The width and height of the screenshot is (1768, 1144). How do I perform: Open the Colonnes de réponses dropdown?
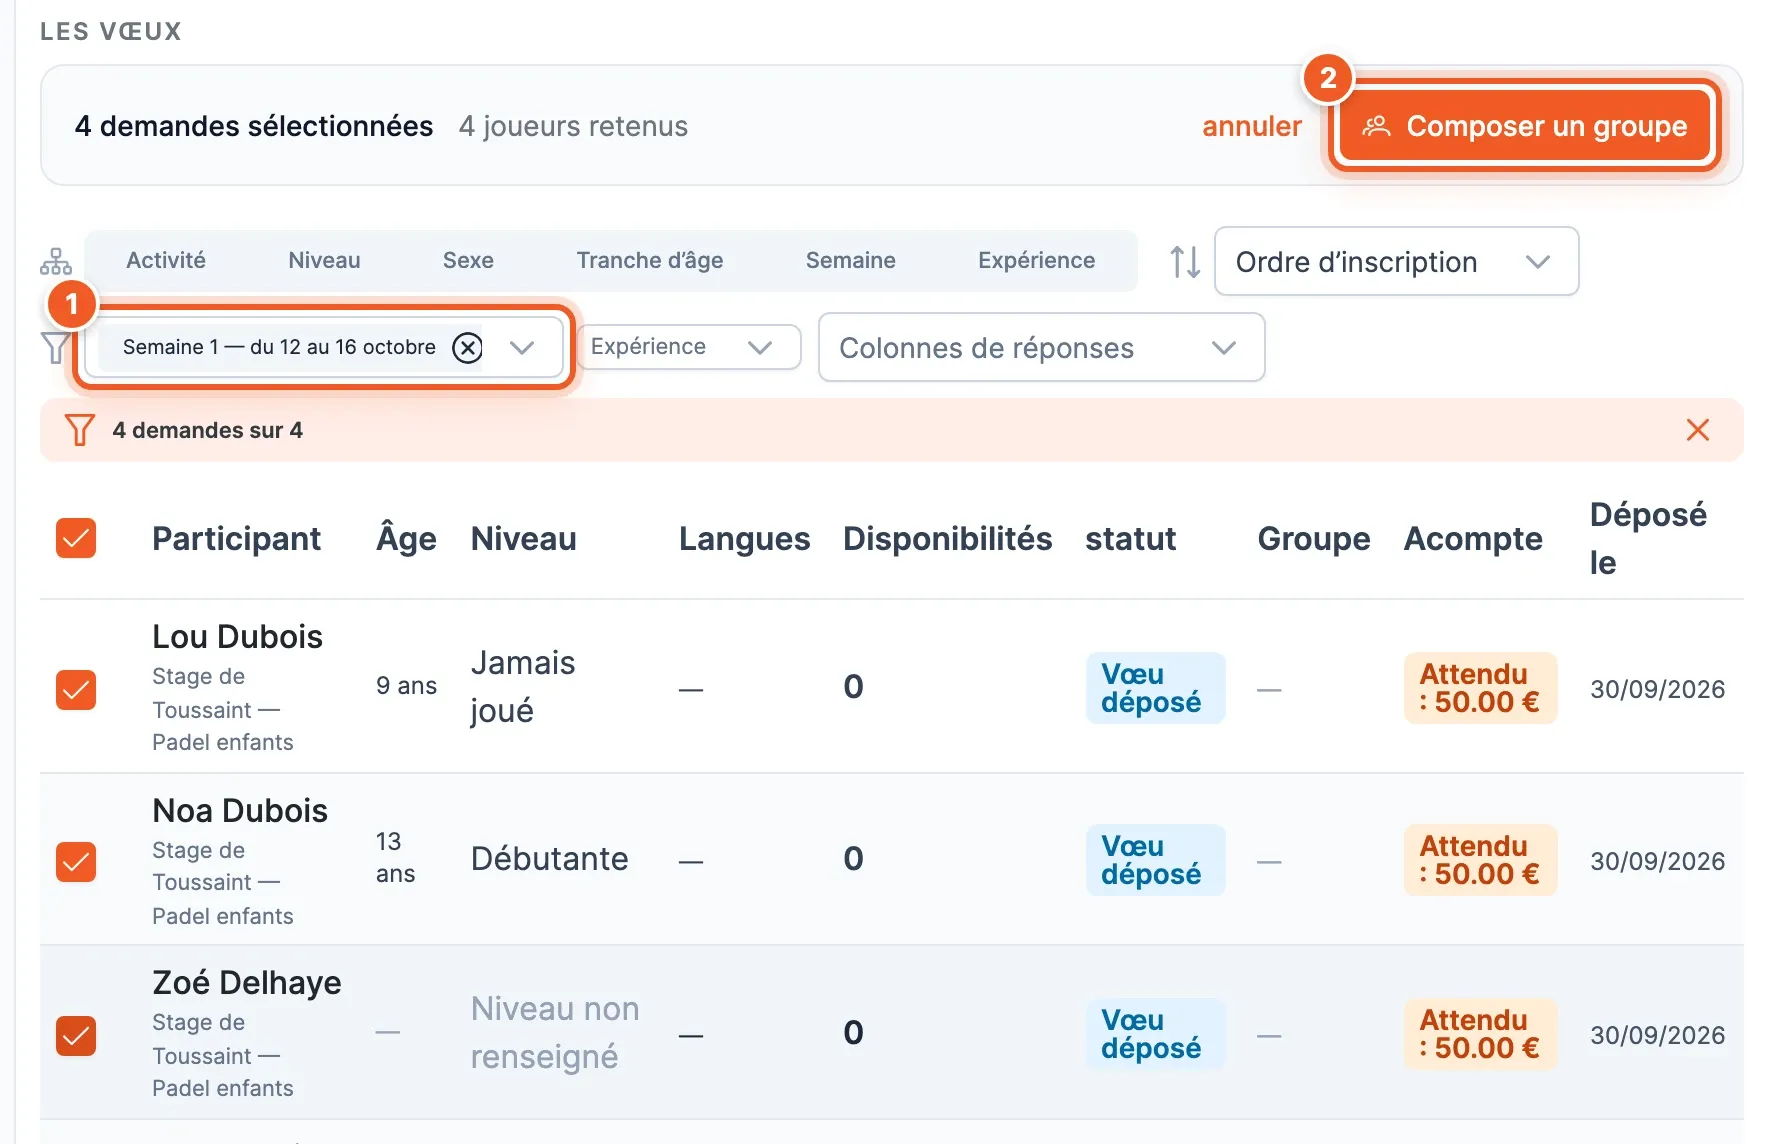pyautogui.click(x=1041, y=348)
